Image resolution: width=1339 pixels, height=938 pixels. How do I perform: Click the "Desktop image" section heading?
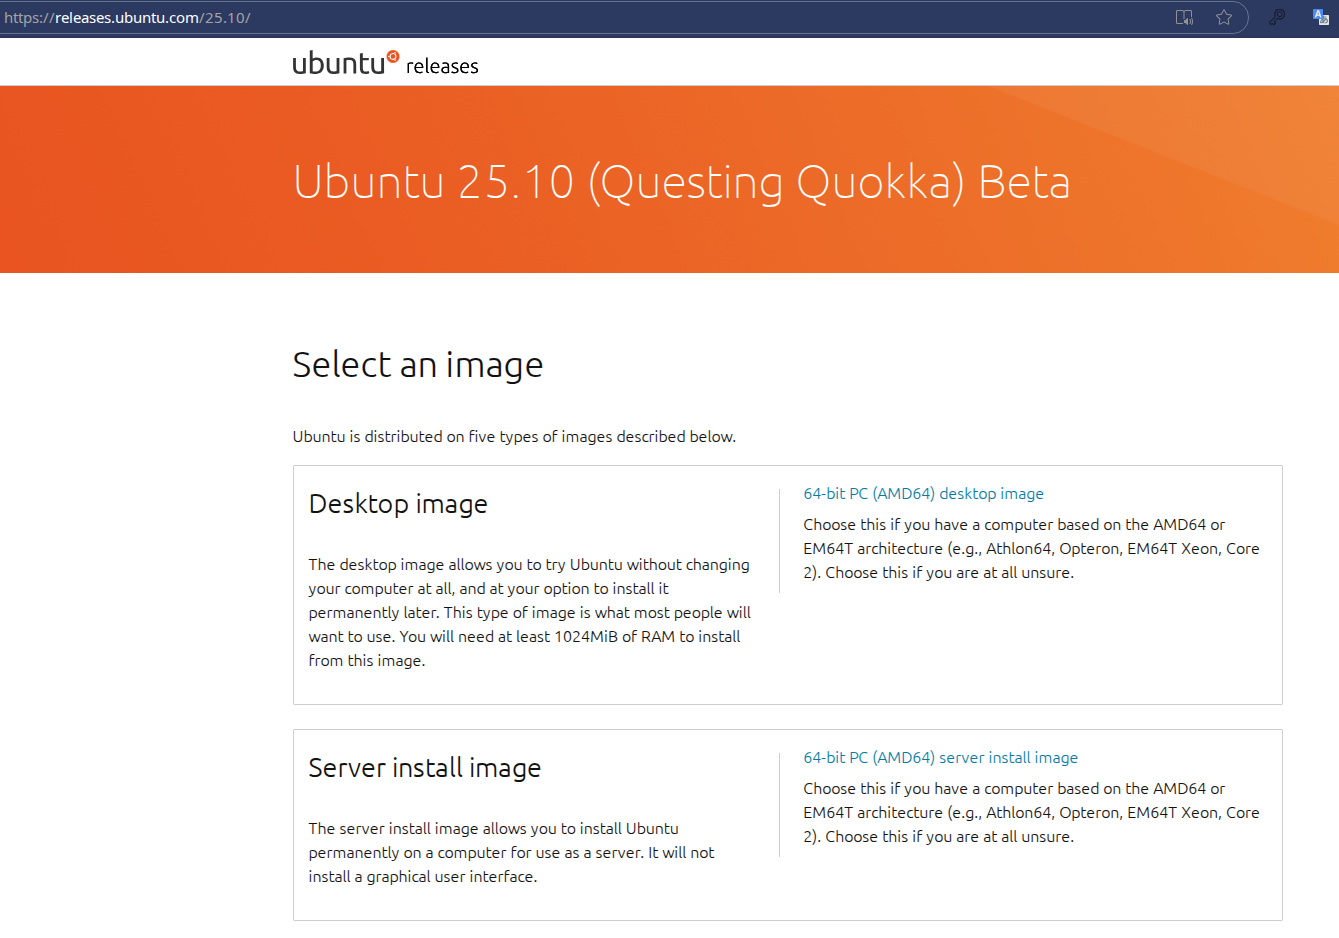click(x=398, y=504)
